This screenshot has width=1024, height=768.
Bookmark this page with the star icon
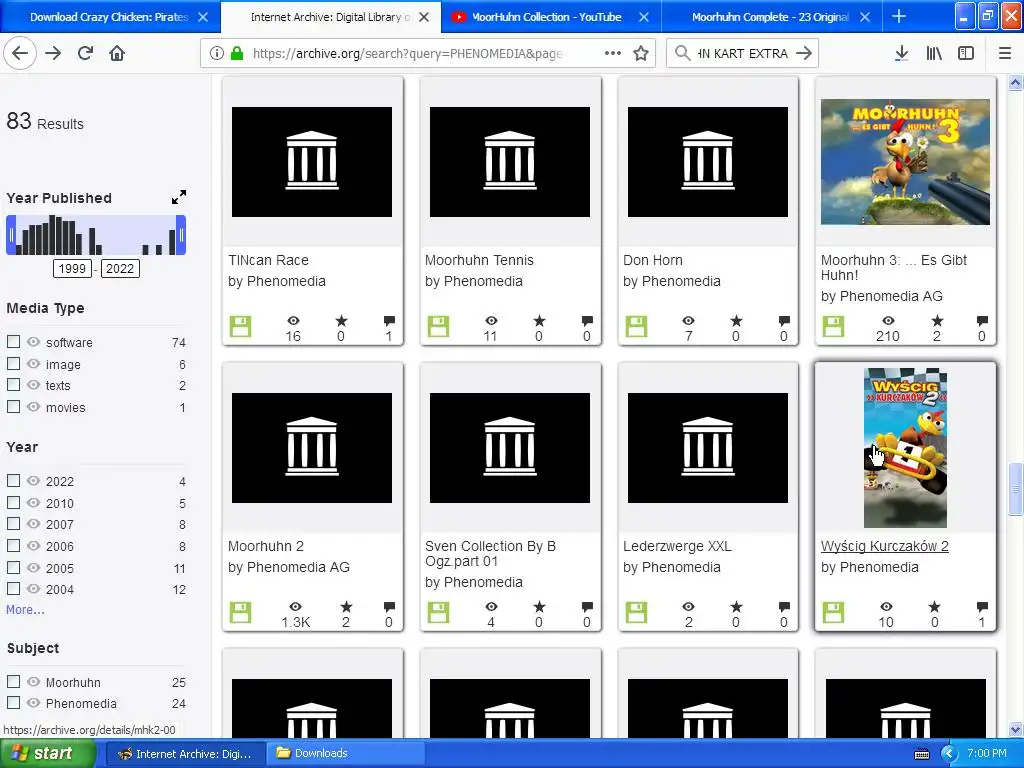641,54
